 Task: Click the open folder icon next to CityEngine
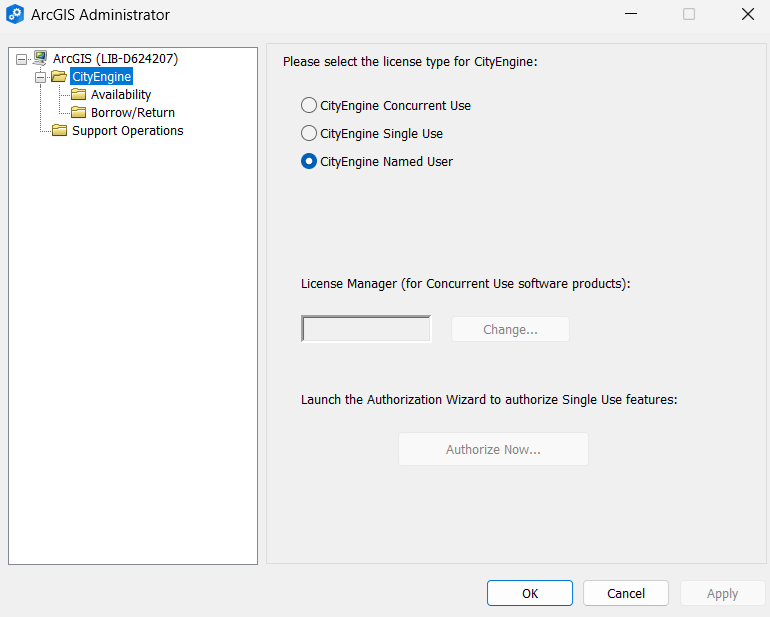pyautogui.click(x=59, y=77)
